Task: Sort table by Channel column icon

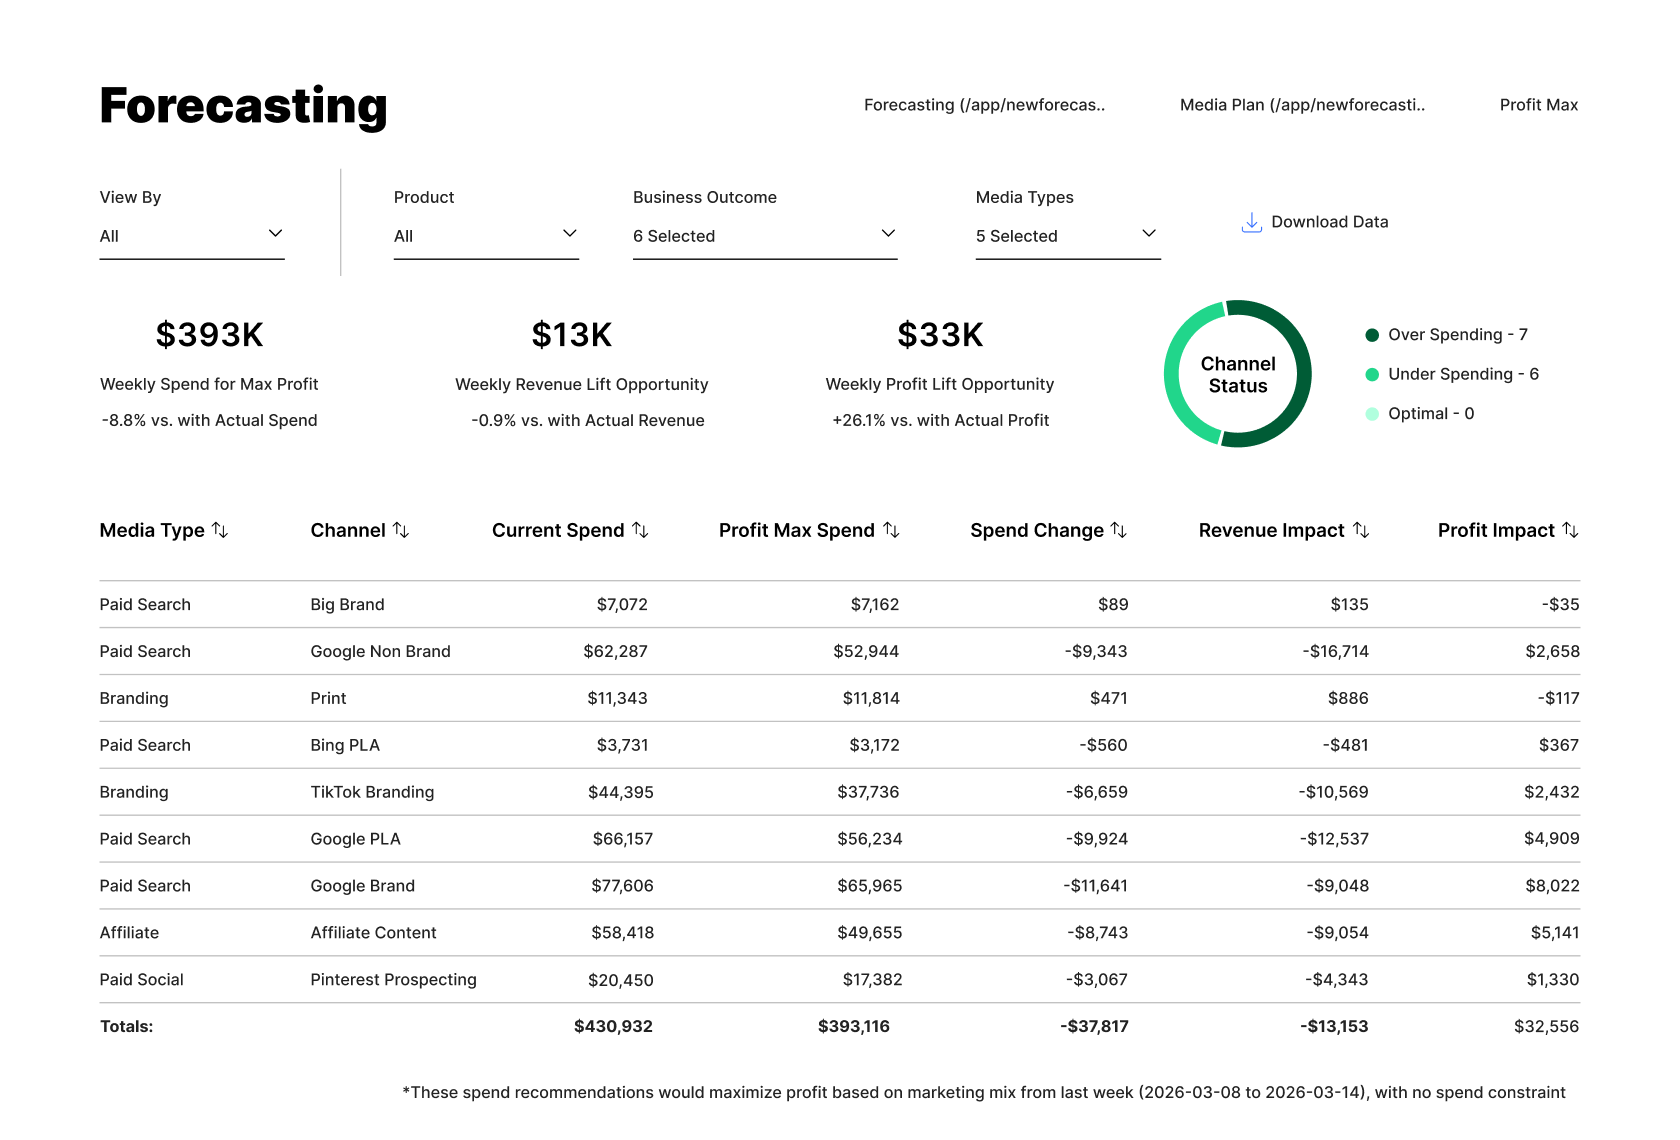Action: tap(401, 530)
